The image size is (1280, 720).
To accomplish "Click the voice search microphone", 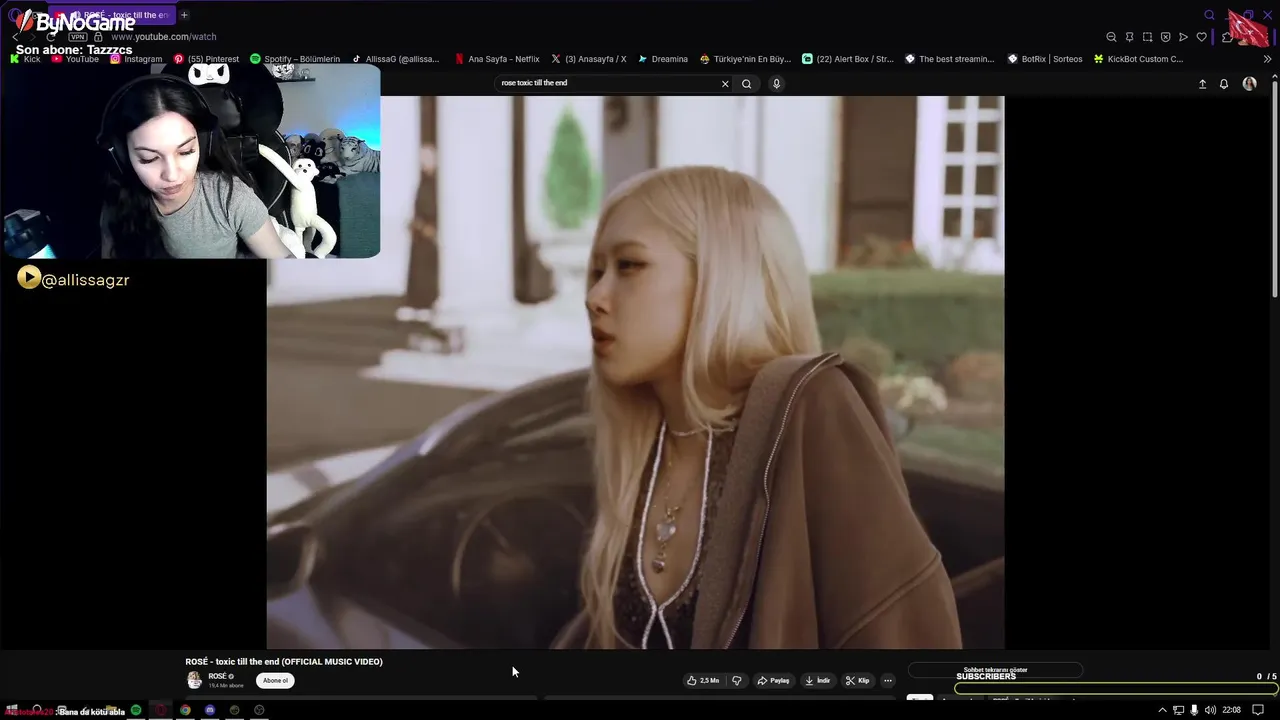I will pyautogui.click(x=776, y=84).
